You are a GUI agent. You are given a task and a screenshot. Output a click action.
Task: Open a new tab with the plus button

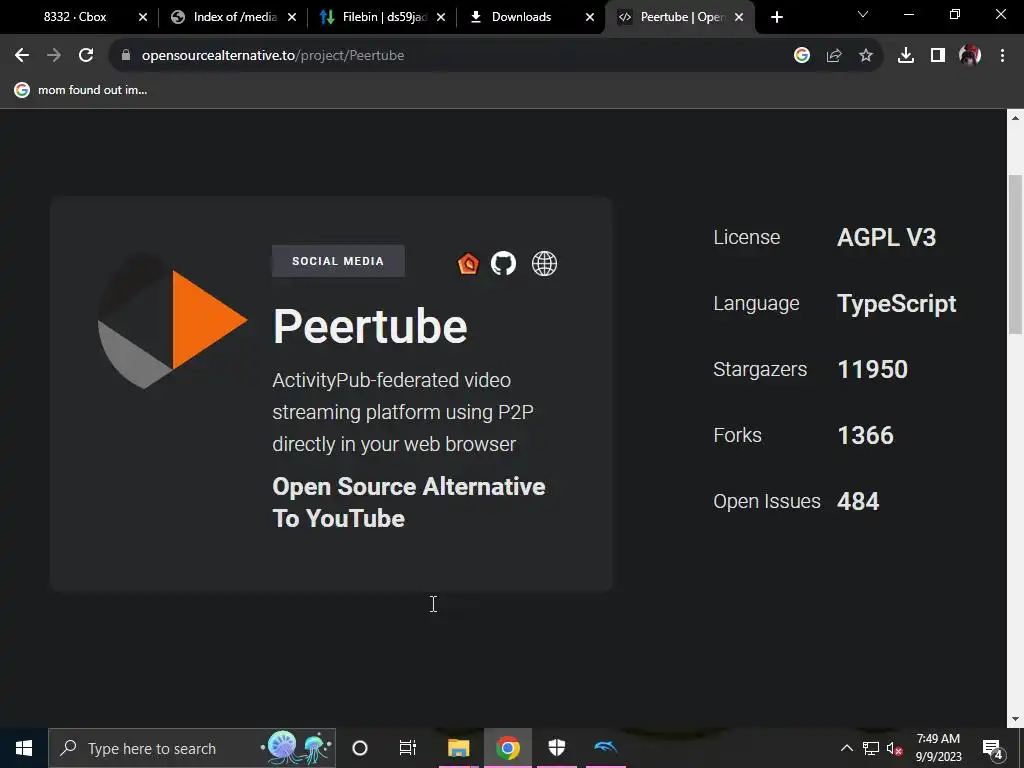click(x=776, y=17)
